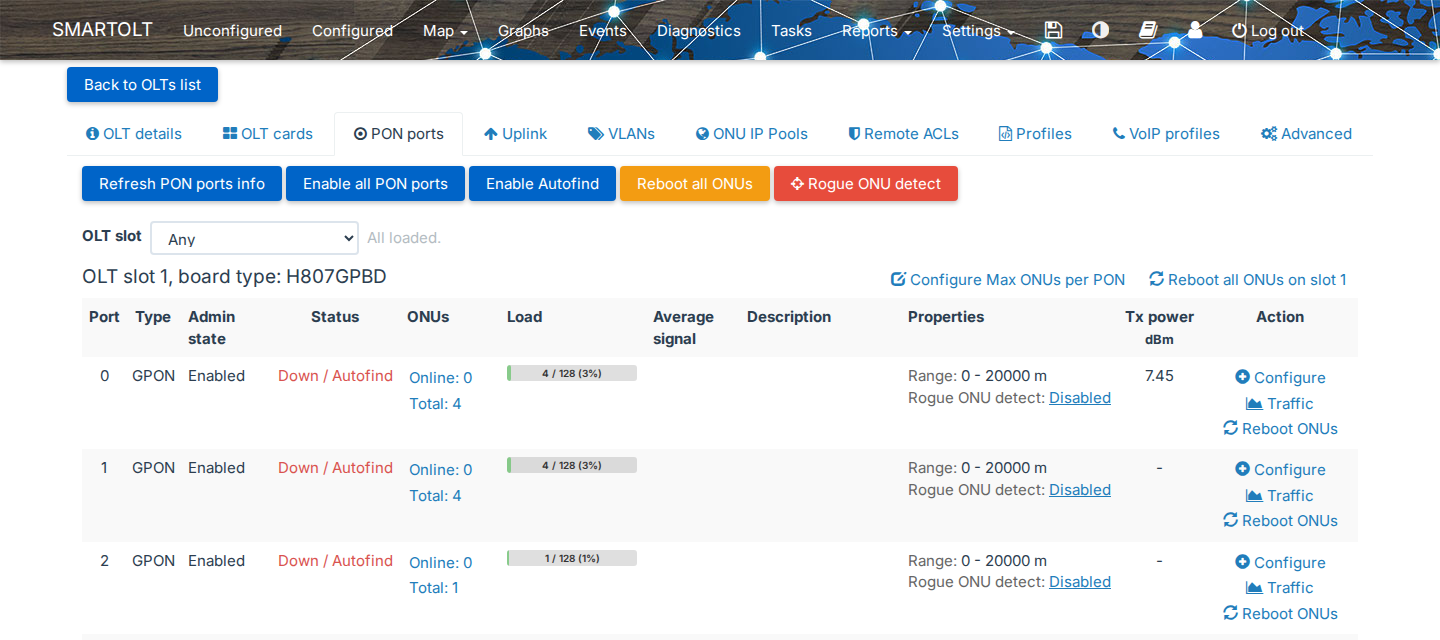Open the ONU IP Pools tab
This screenshot has width=1440, height=640.
click(752, 134)
